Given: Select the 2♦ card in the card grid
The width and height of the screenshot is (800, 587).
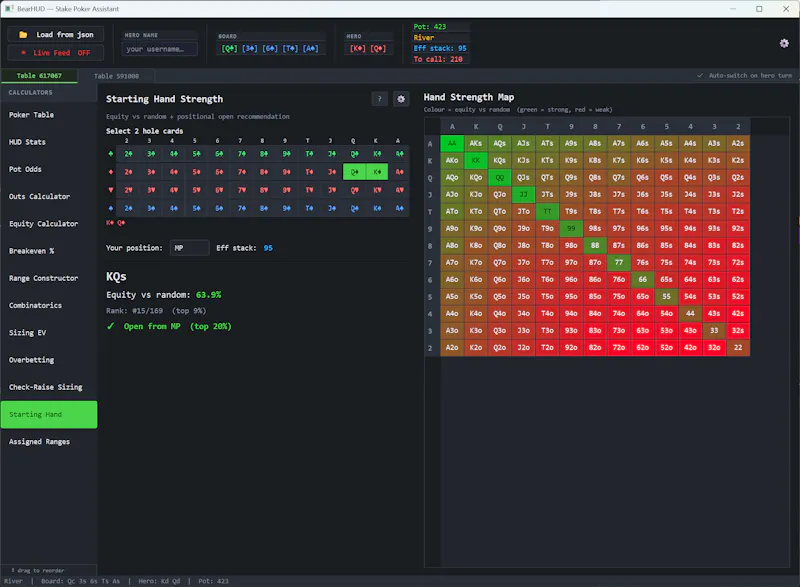Looking at the screenshot, I should pyautogui.click(x=128, y=172).
